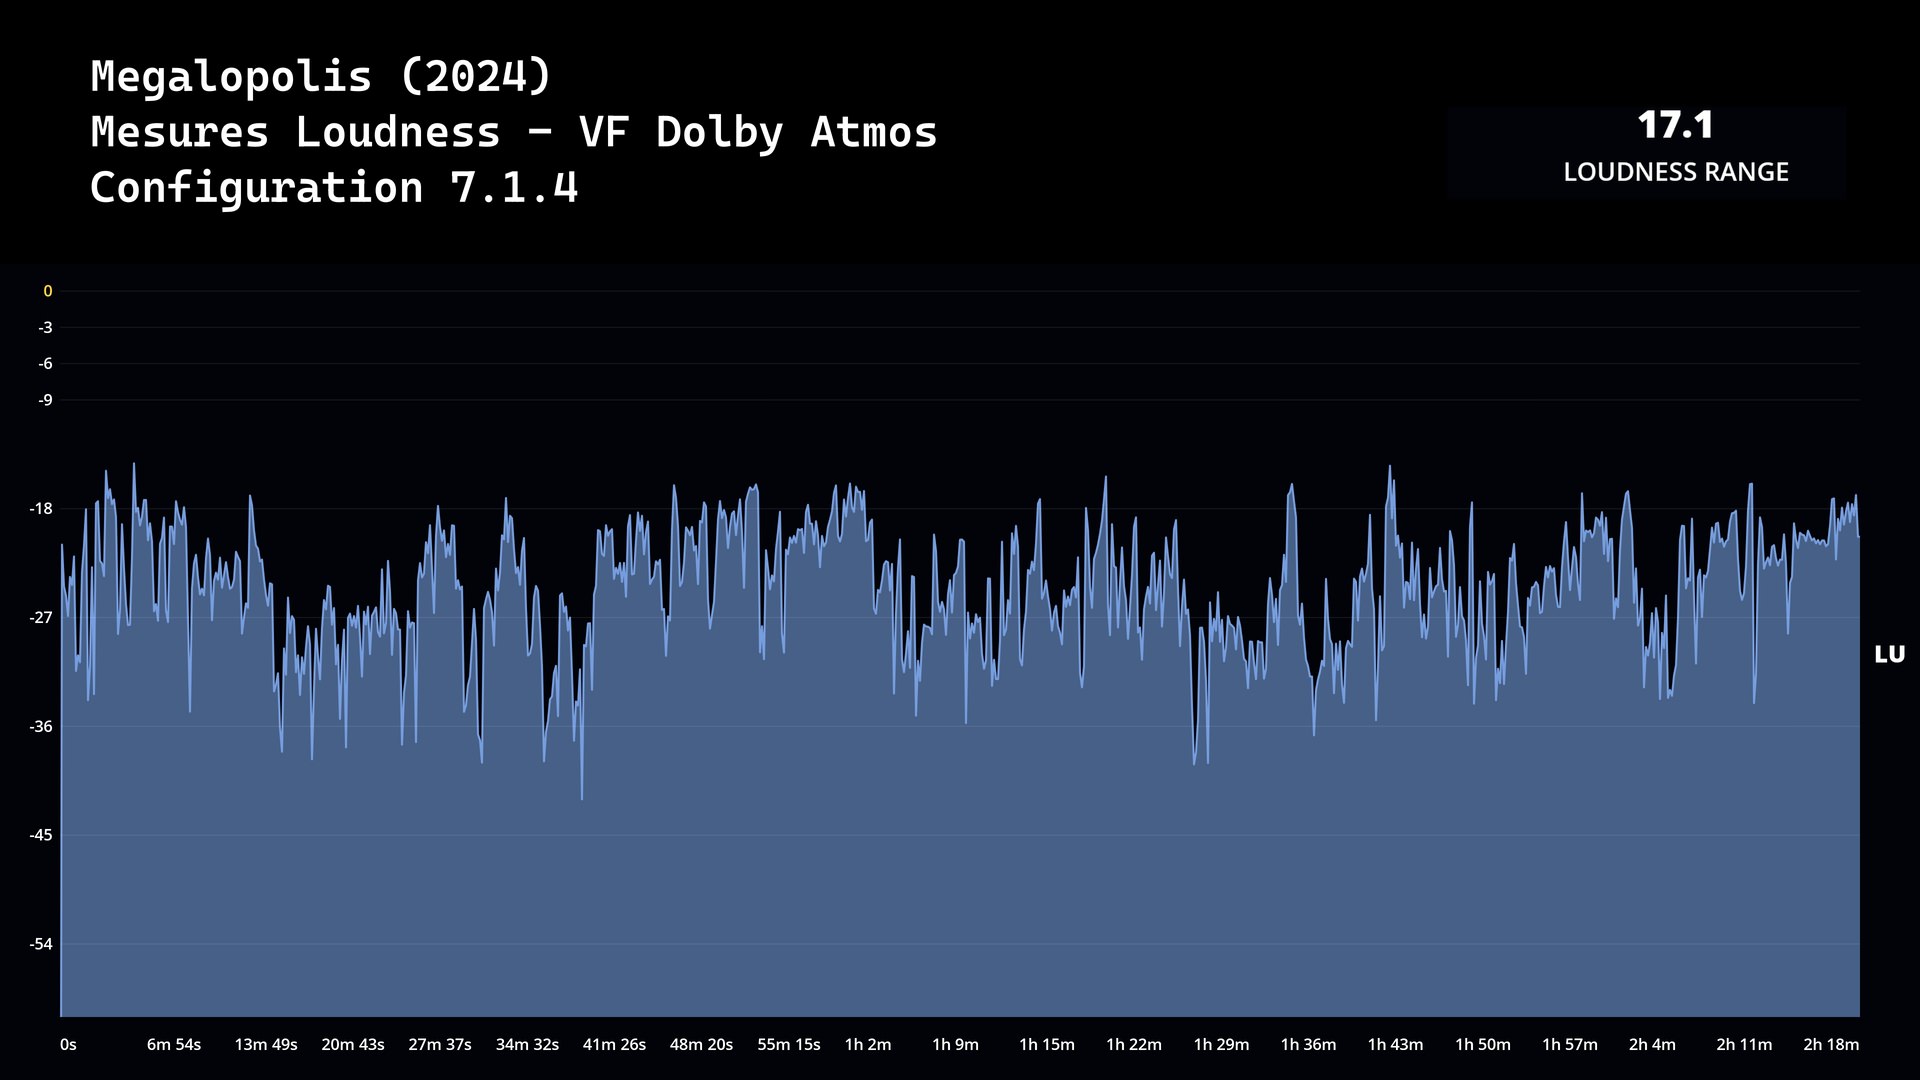Click the 41m 26s time label
The width and height of the screenshot is (1920, 1080).
614,1044
